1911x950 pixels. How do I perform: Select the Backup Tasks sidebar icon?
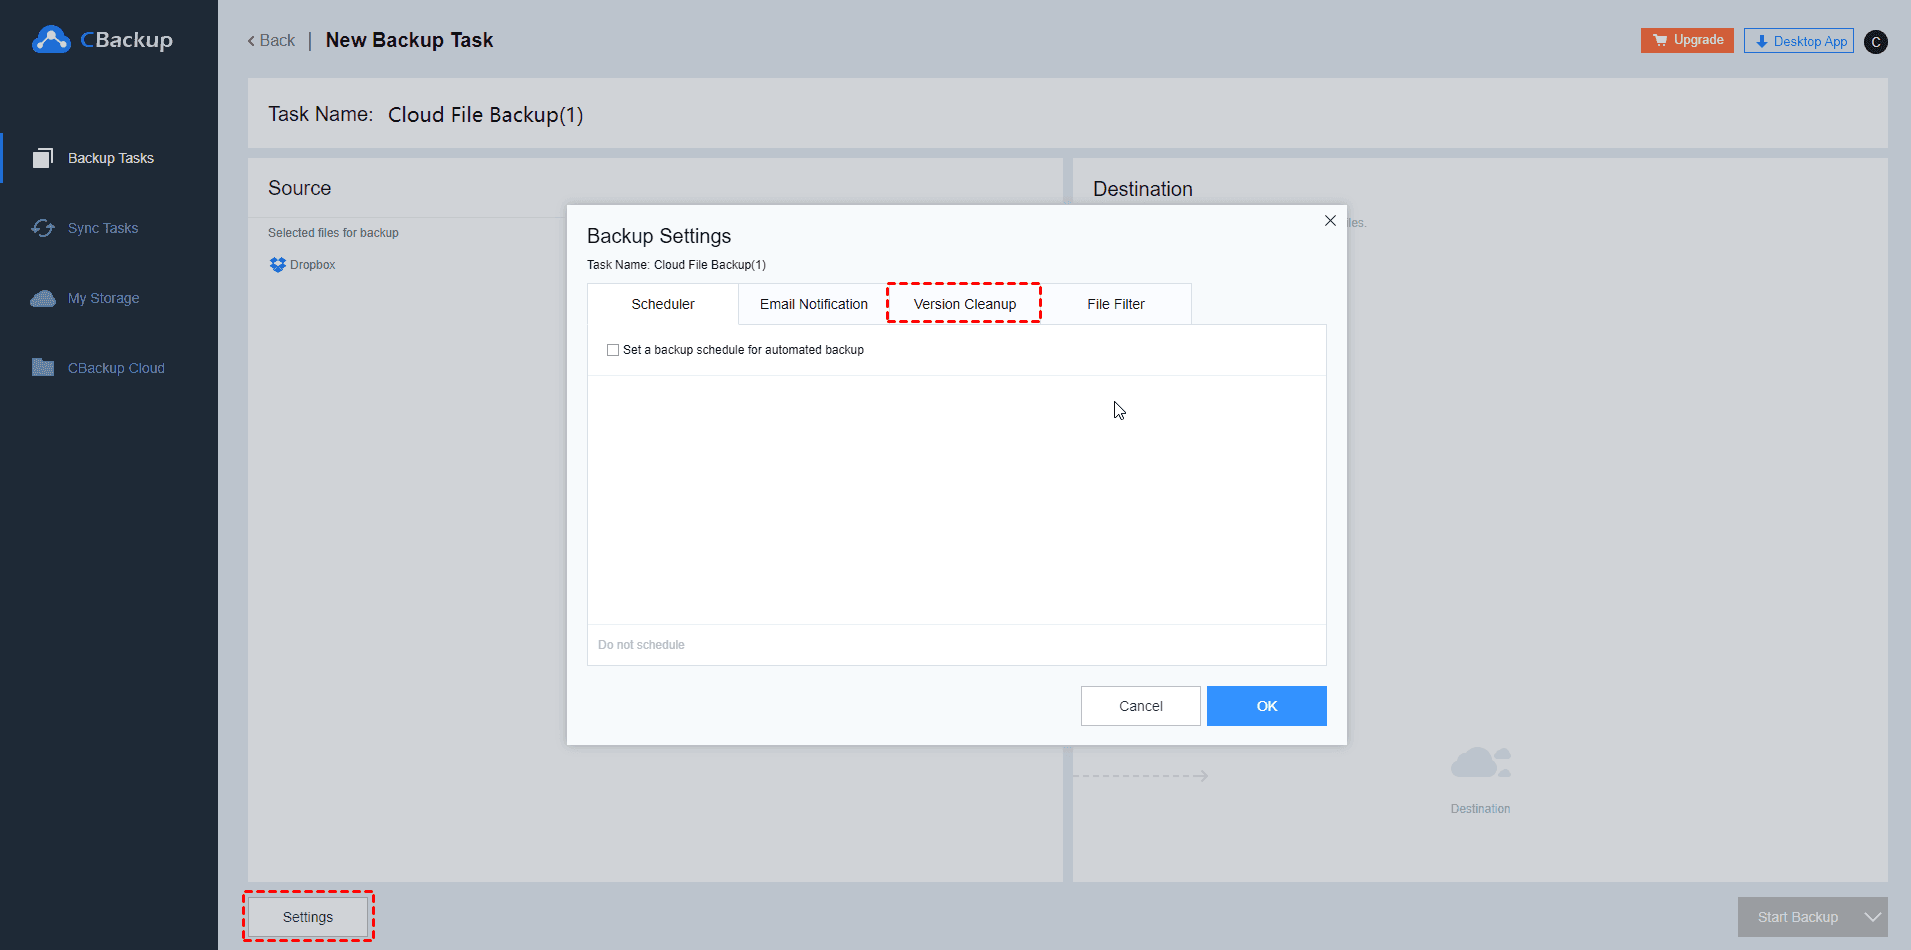pos(44,157)
